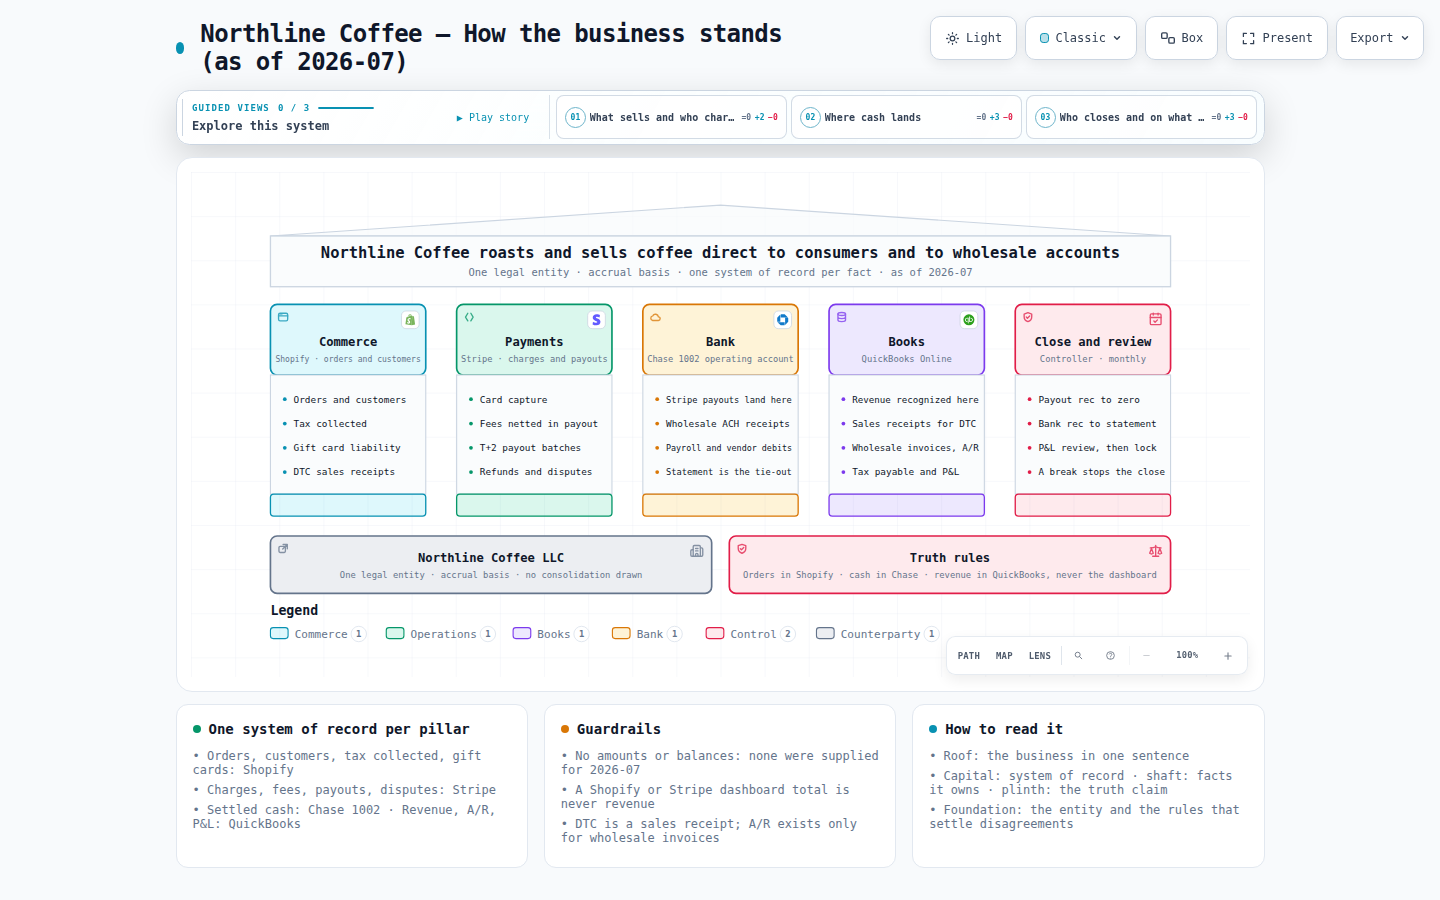1440x900 pixels.
Task: Click the scales icon on Truth rules card
Action: (x=1155, y=551)
